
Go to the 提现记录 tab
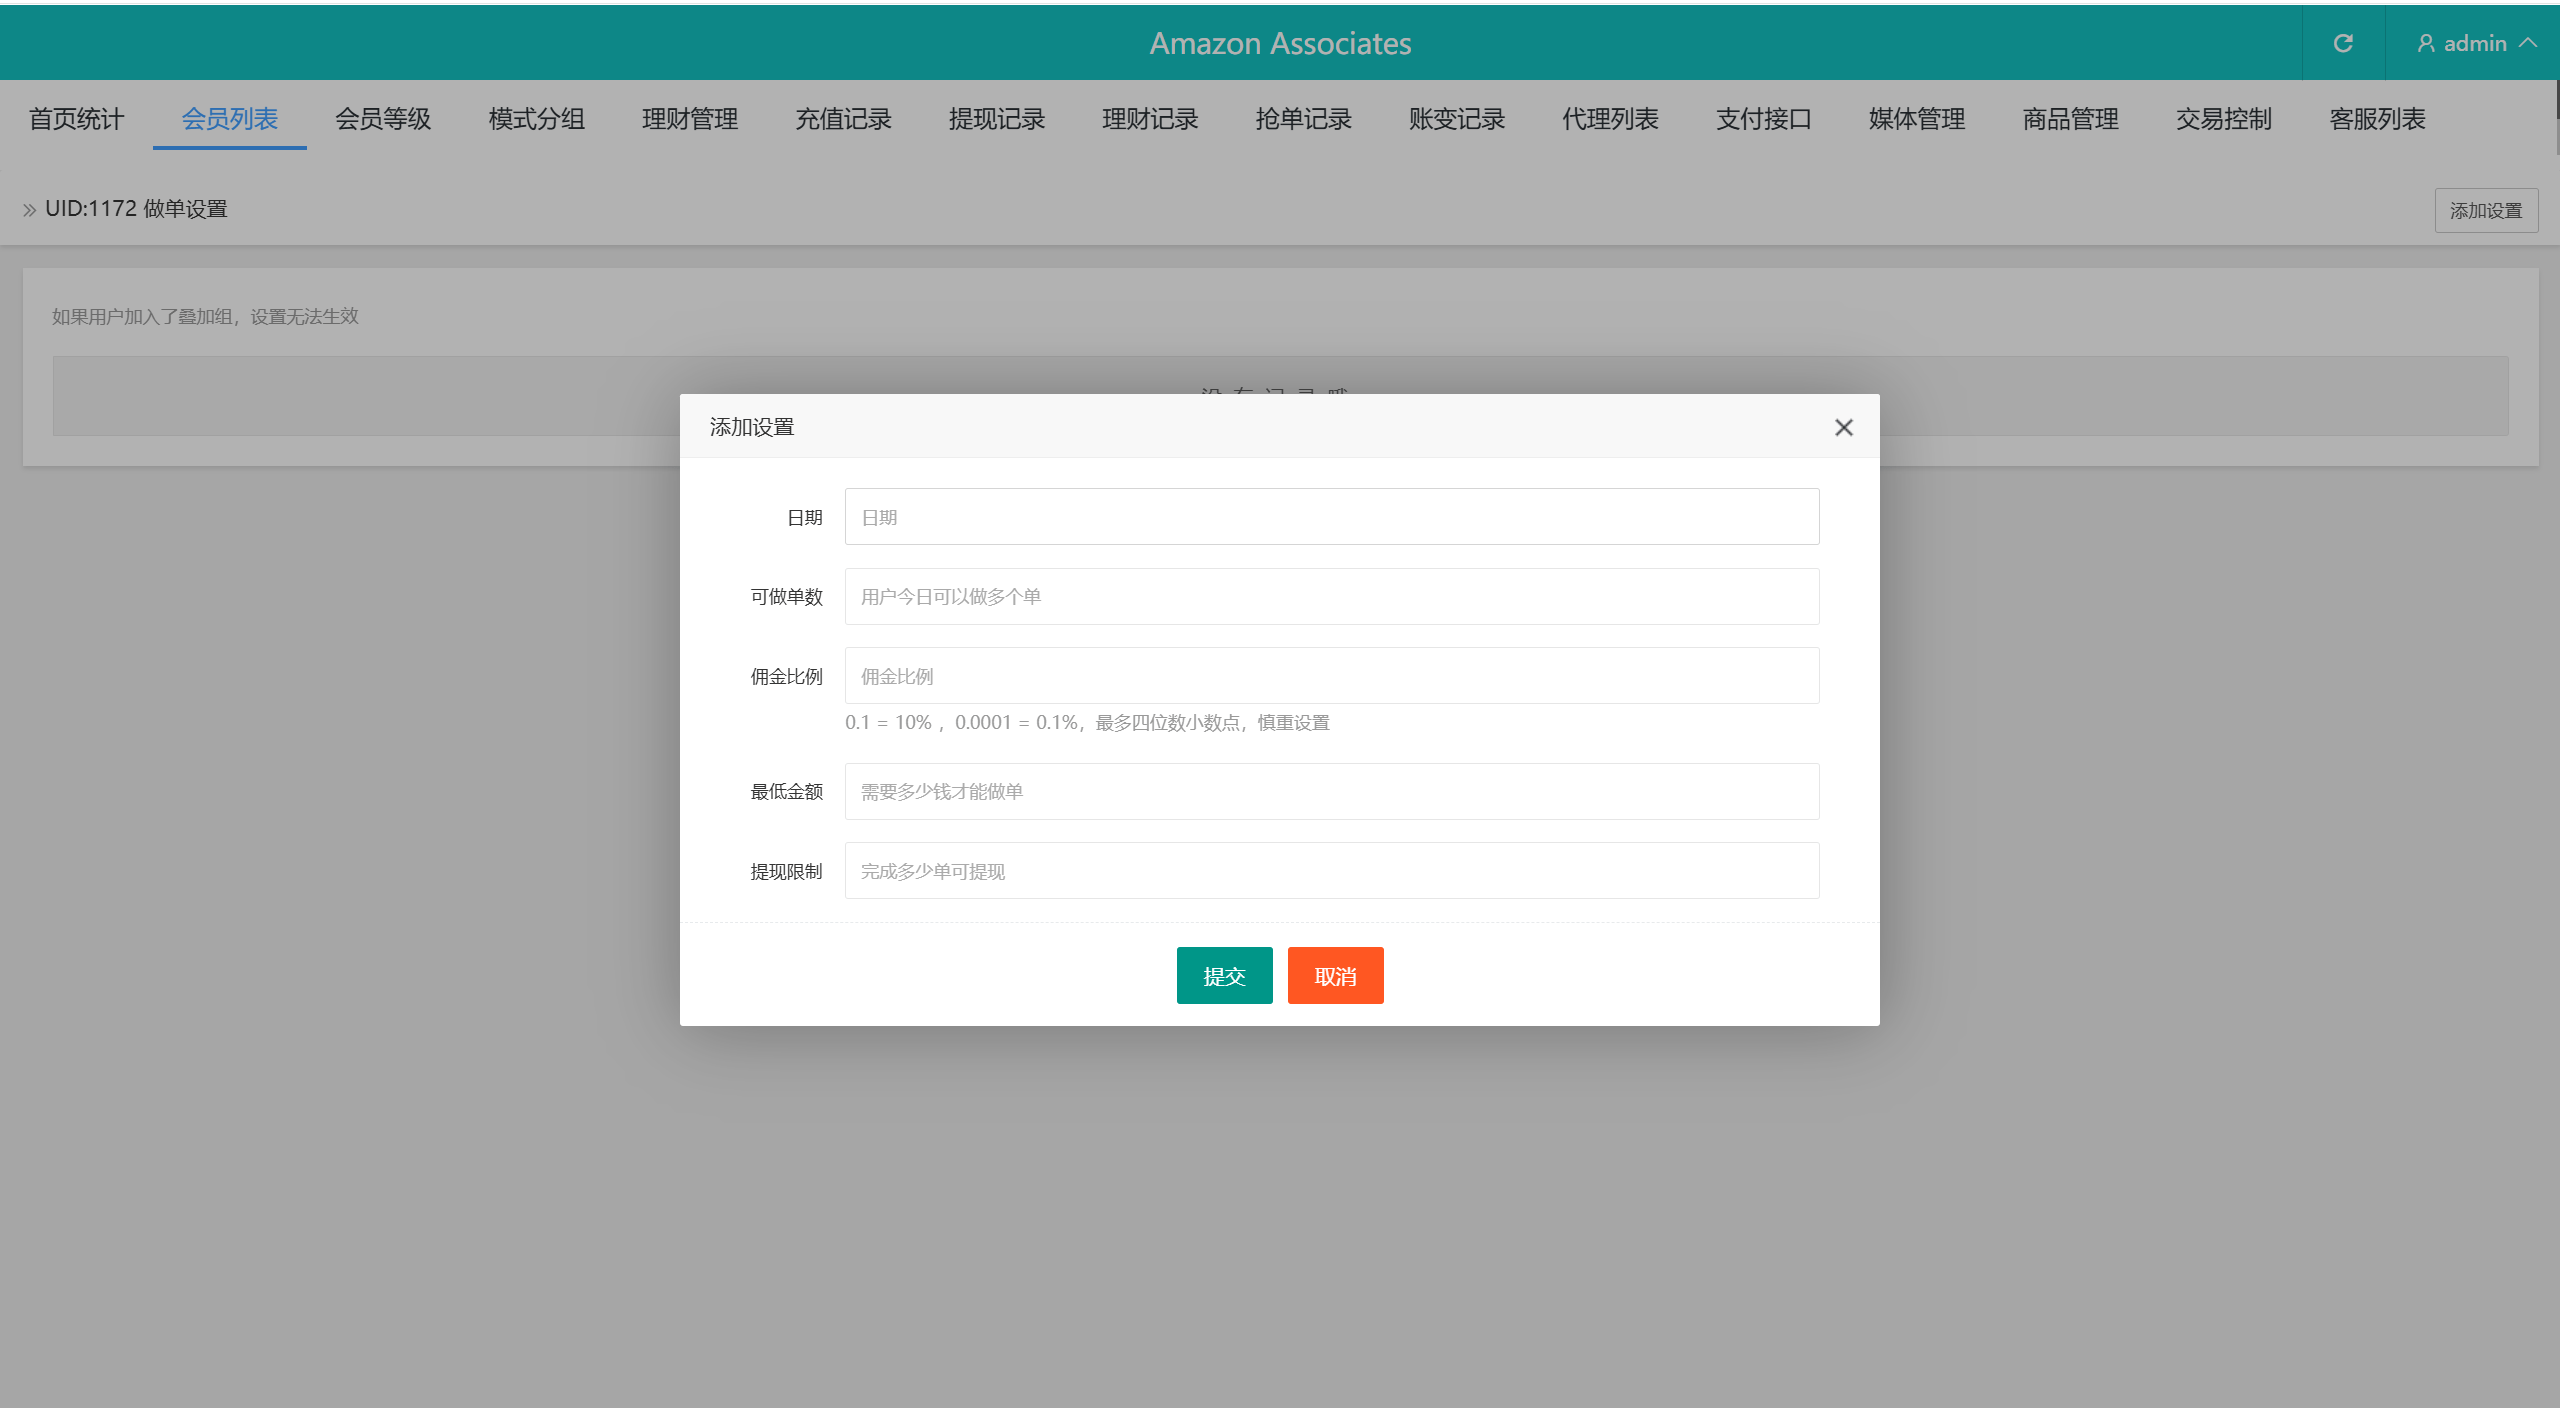pos(997,119)
